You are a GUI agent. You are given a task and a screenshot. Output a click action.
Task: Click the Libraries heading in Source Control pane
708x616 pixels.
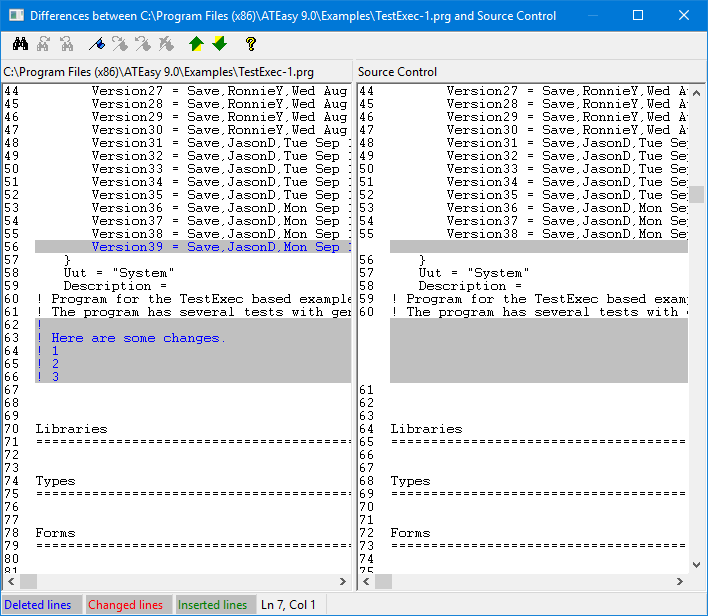click(x=426, y=429)
